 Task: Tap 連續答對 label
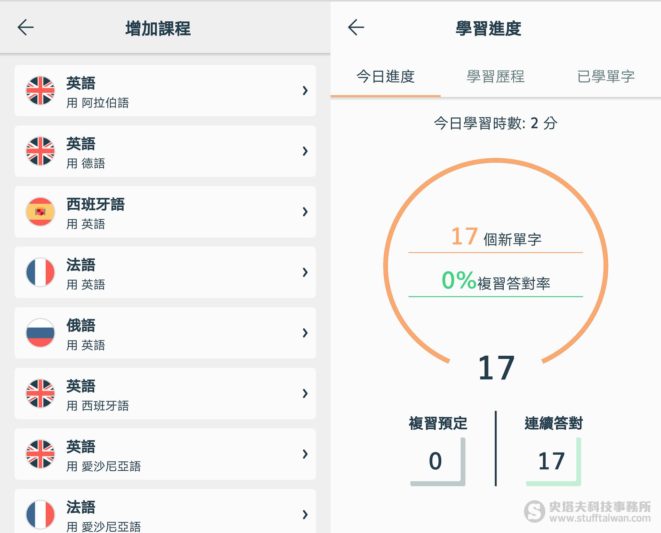point(554,423)
